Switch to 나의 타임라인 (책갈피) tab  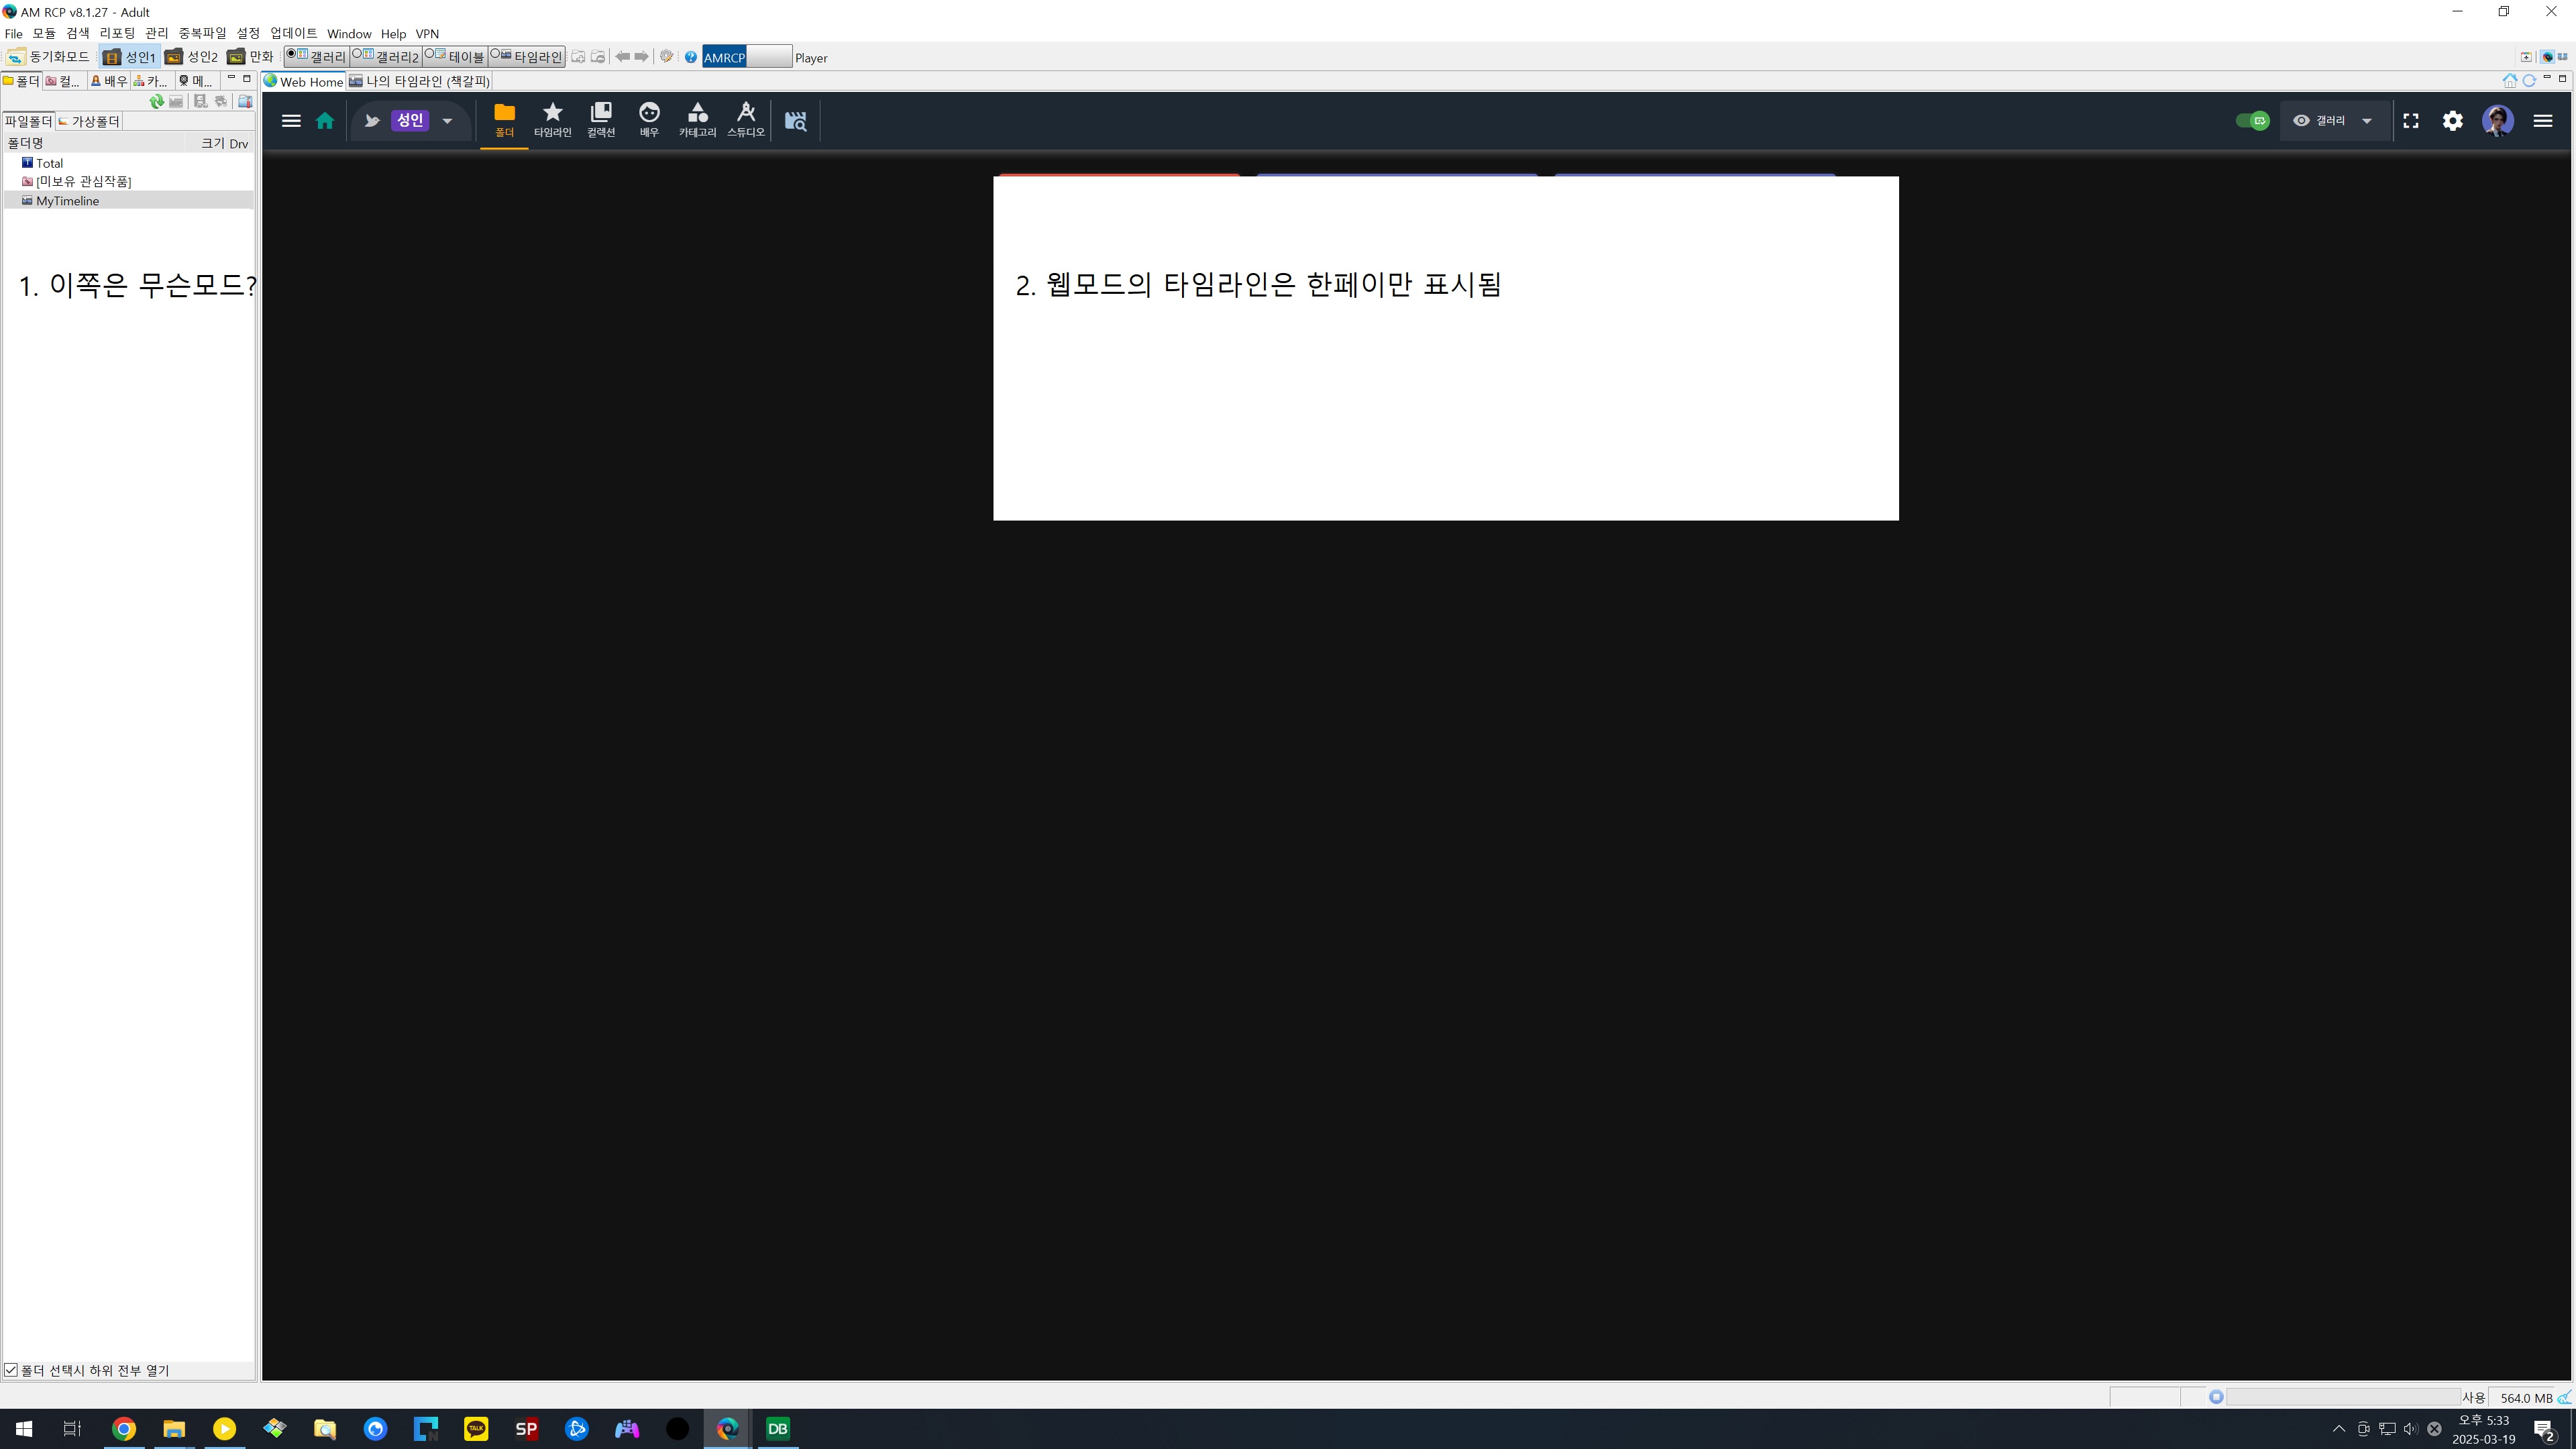pyautogui.click(x=420, y=81)
